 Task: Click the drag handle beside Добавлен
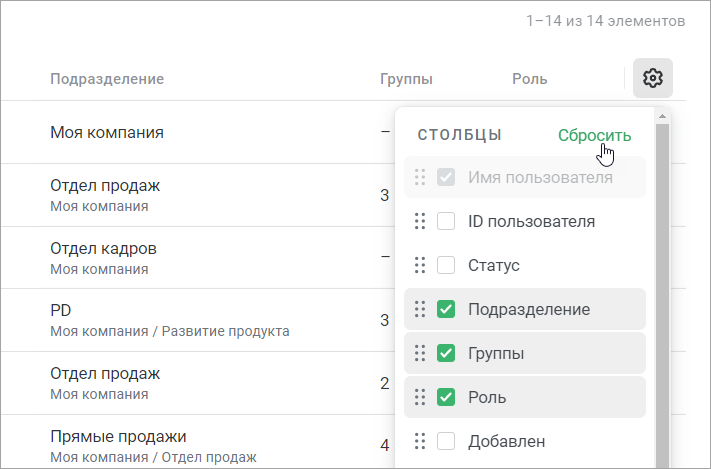(x=420, y=441)
